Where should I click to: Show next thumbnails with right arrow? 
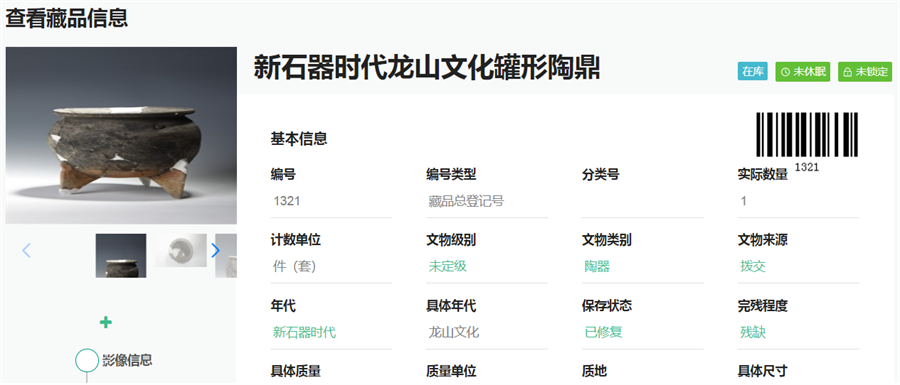click(x=215, y=250)
